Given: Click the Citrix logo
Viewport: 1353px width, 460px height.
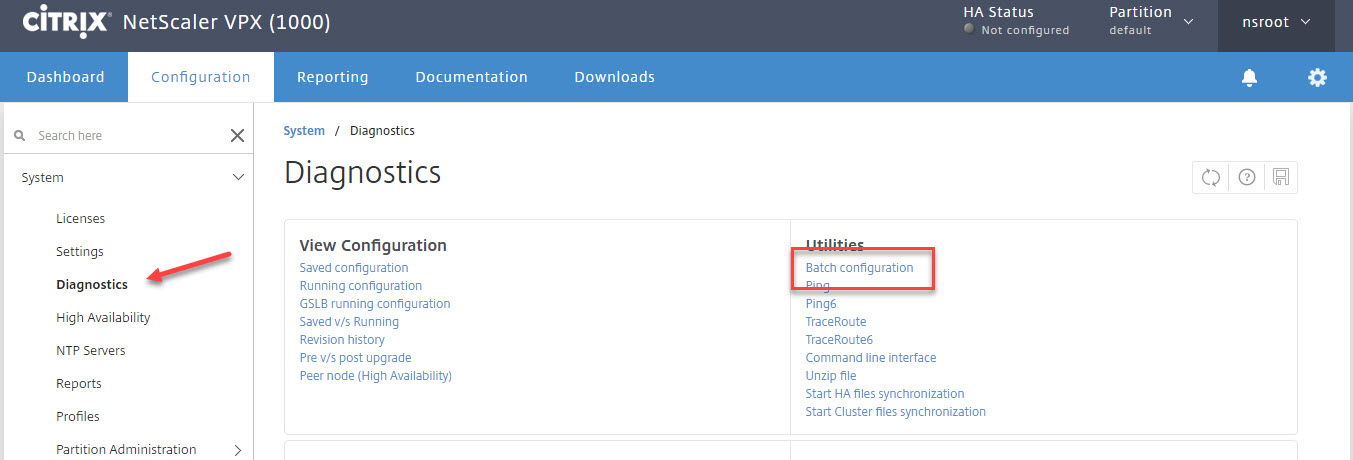Looking at the screenshot, I should click(66, 20).
